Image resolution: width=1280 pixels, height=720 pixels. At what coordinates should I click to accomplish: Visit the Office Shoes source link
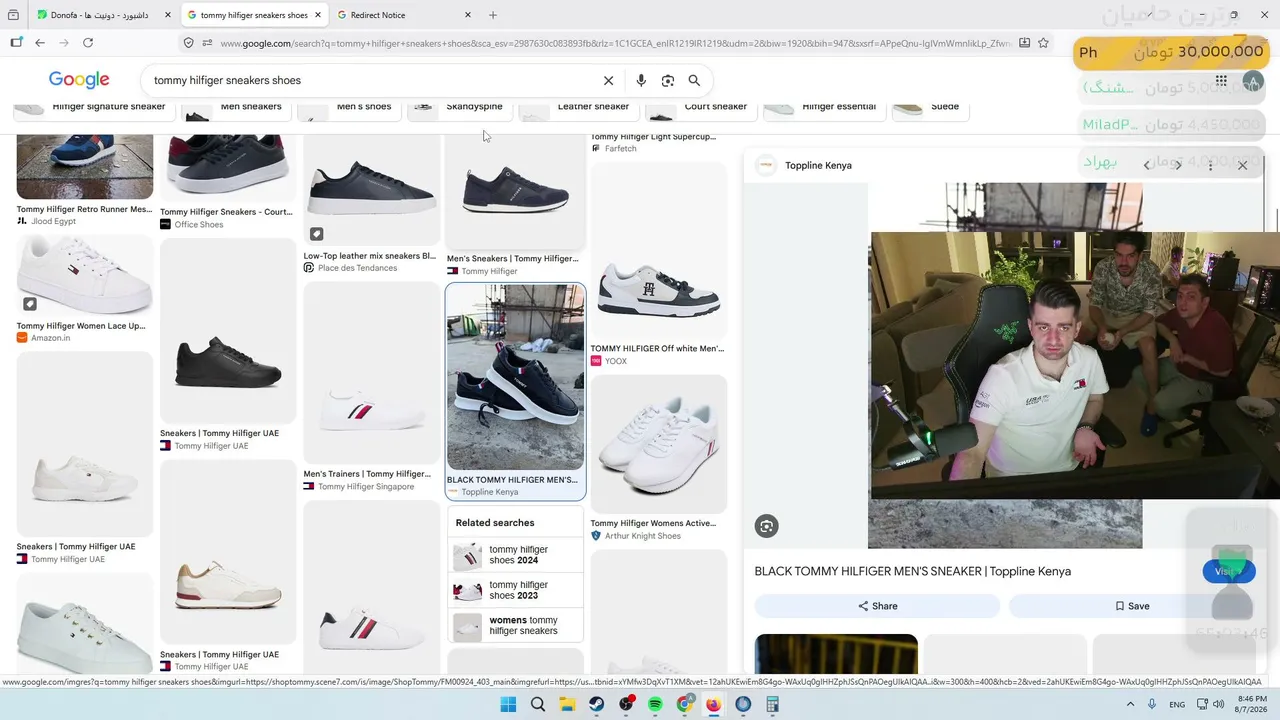199,225
